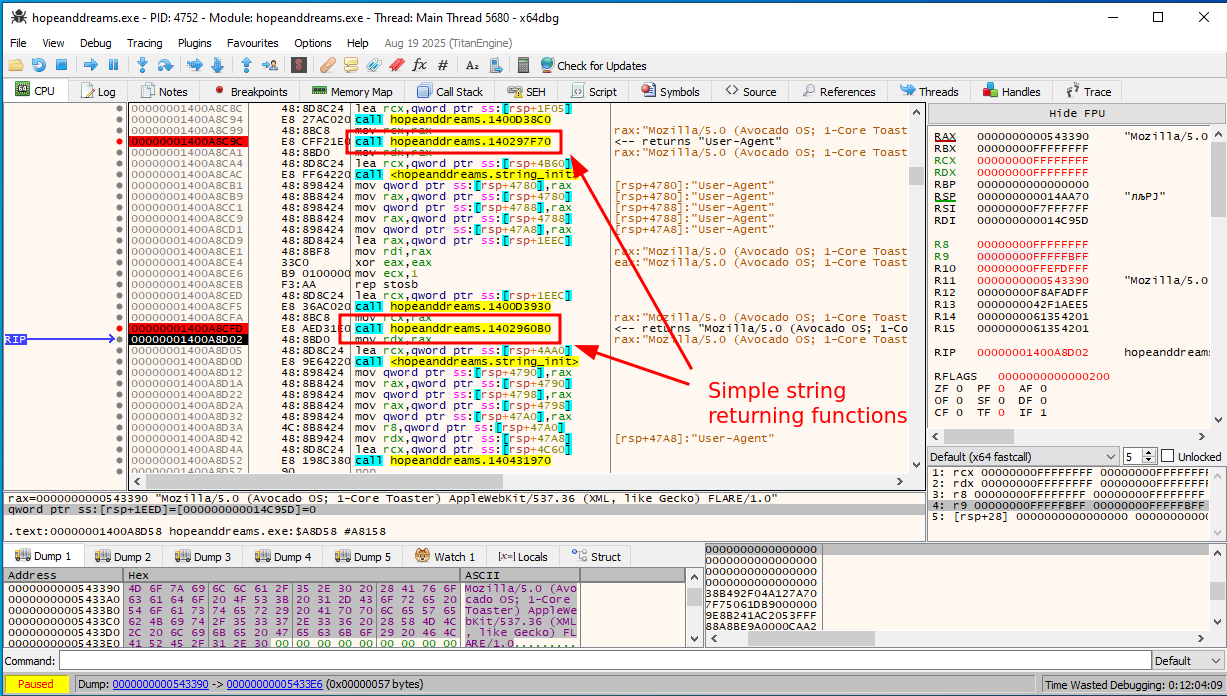
Task: Click the 00000000005433E6 dump end address link
Action: 275,685
